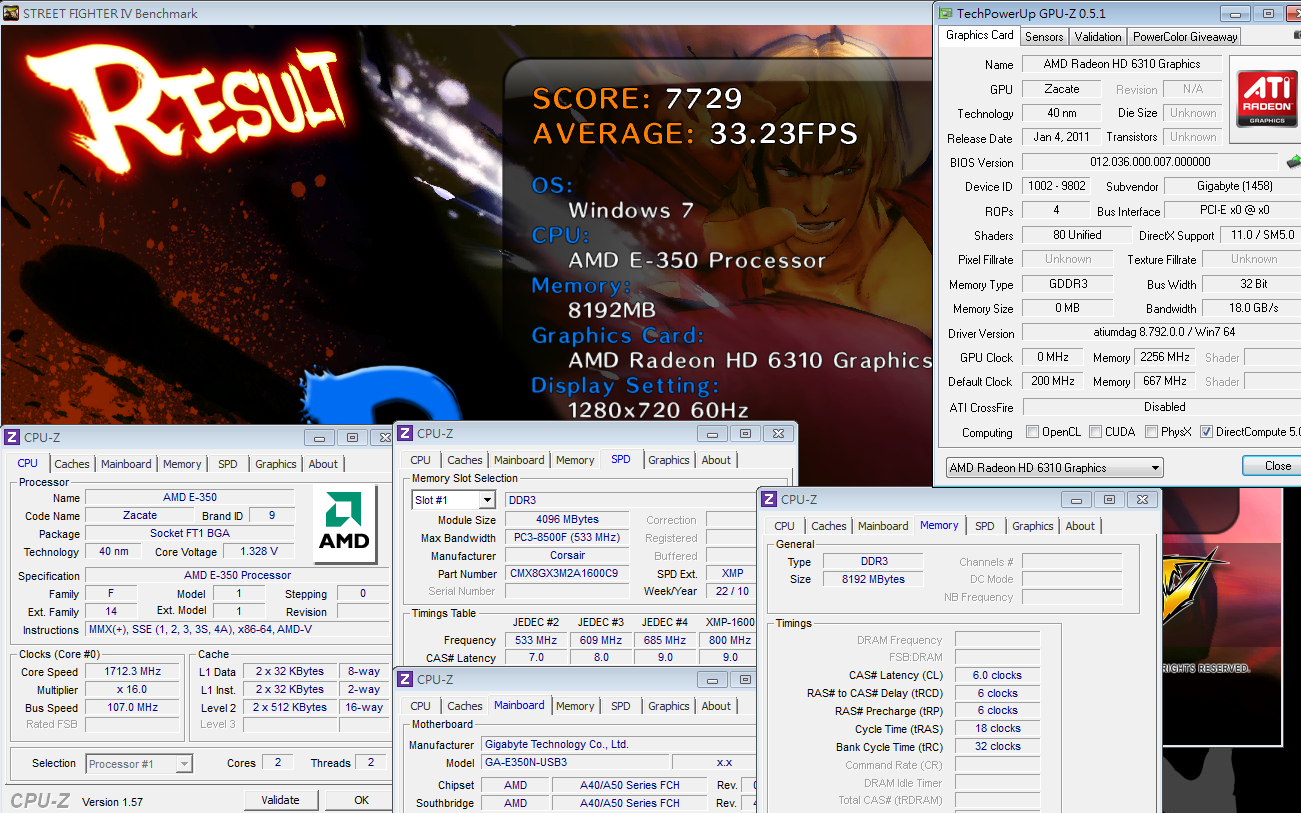Click the GPU-Z Name field
1301x813 pixels.
1121,64
